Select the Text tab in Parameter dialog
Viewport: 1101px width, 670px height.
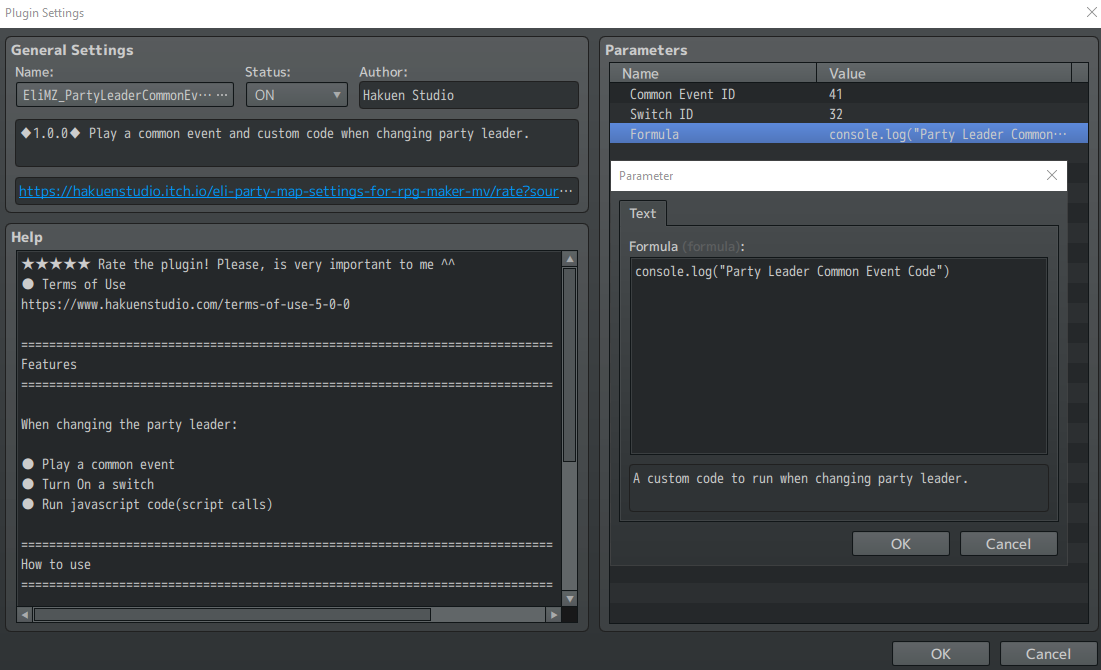(643, 213)
